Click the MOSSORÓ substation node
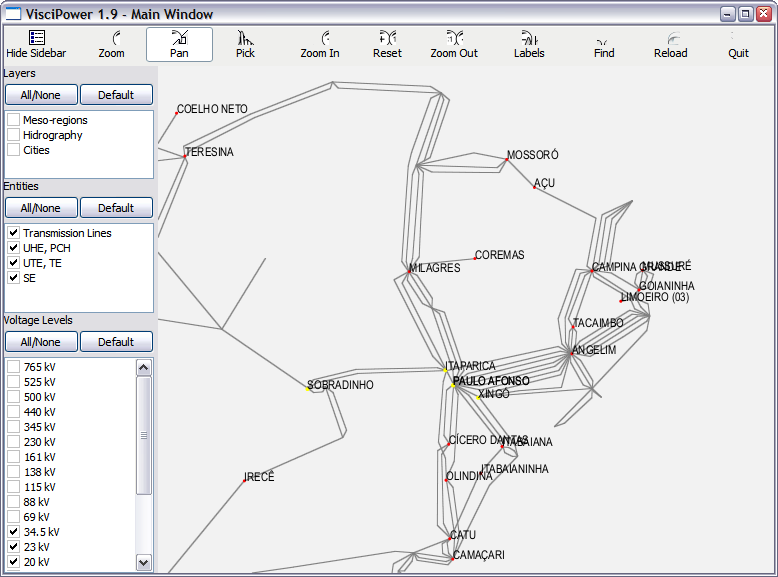Viewport: 778px width, 577px height. click(507, 159)
